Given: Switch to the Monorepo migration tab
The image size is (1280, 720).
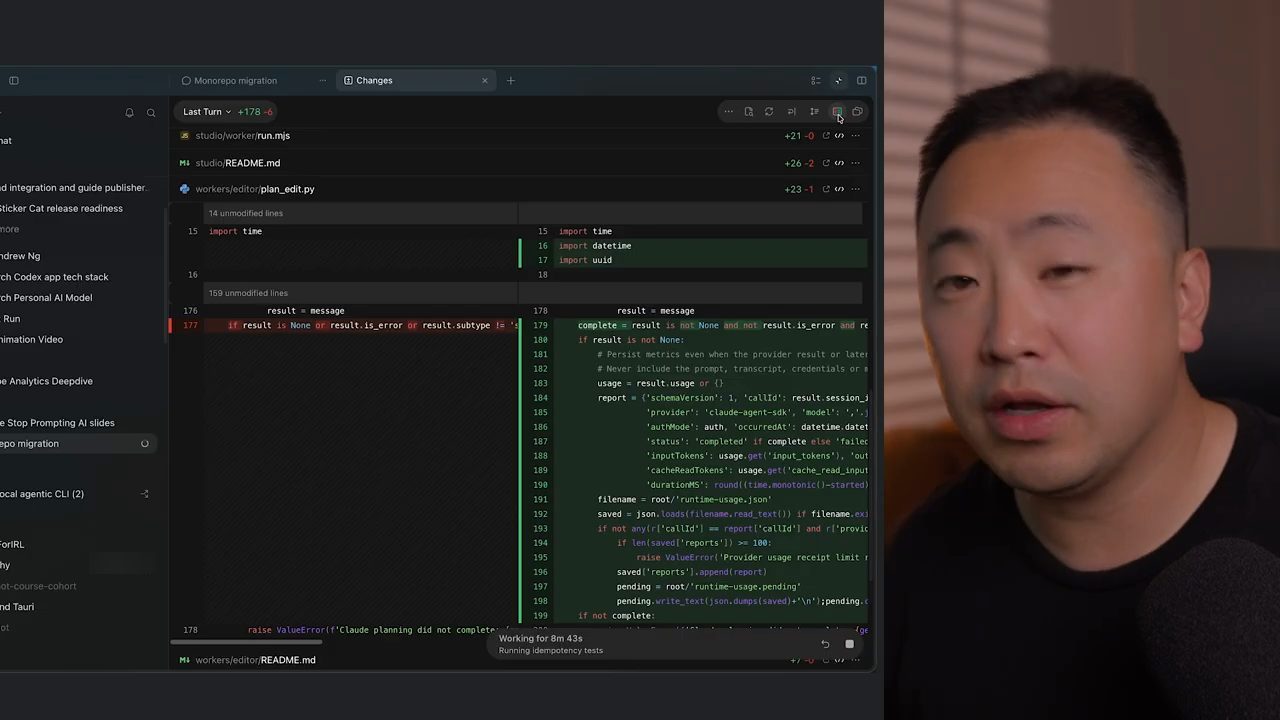Looking at the screenshot, I should (236, 80).
